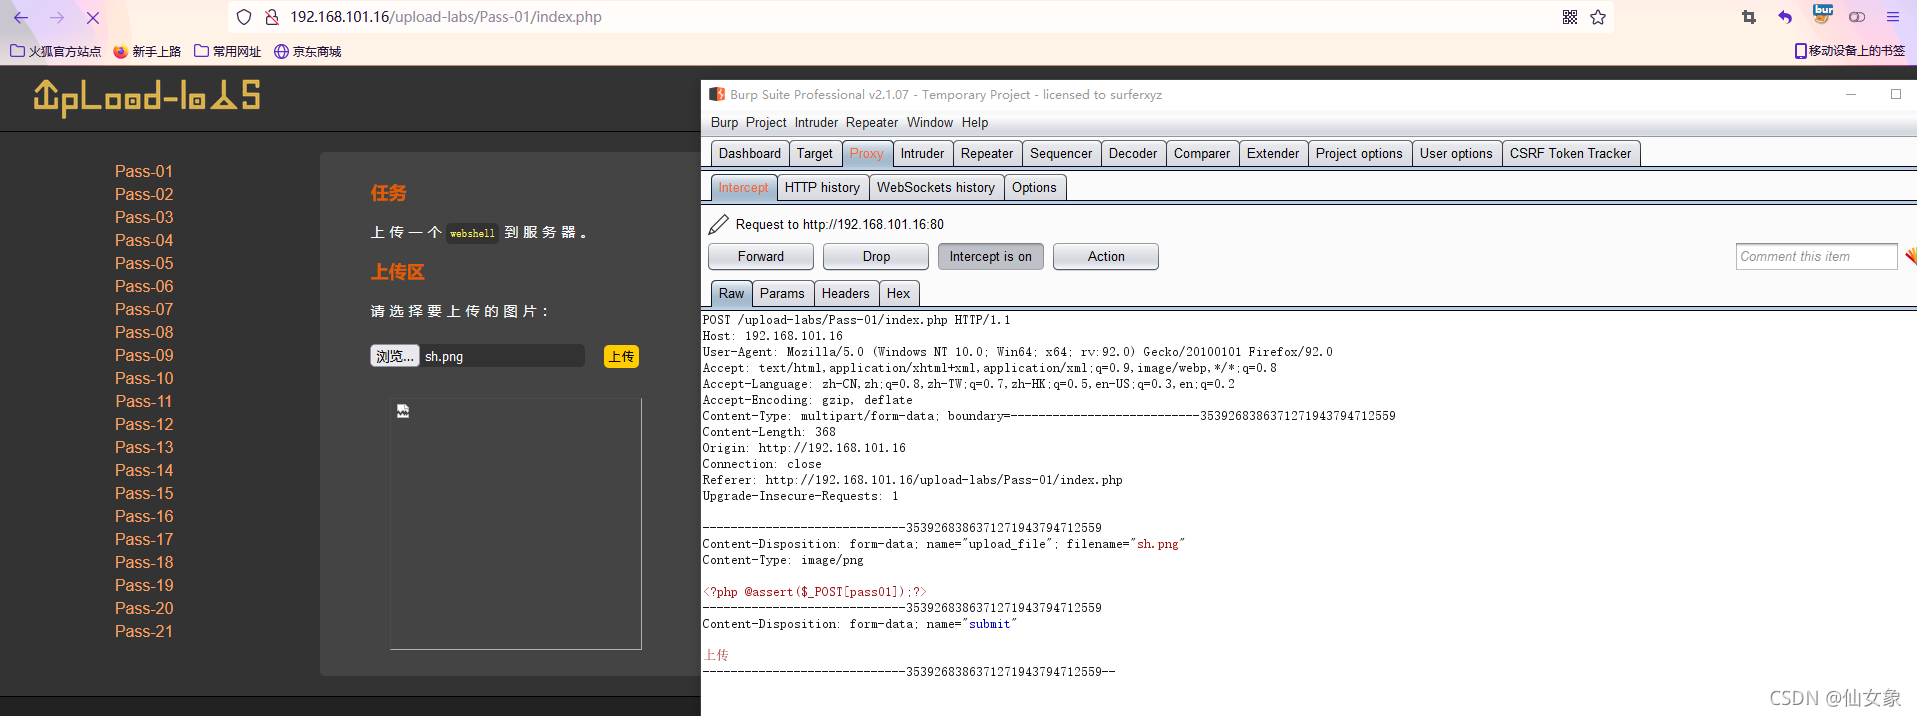Open 移动设备上的书签 bookmarks
Image resolution: width=1917 pixels, height=716 pixels.
(1850, 50)
